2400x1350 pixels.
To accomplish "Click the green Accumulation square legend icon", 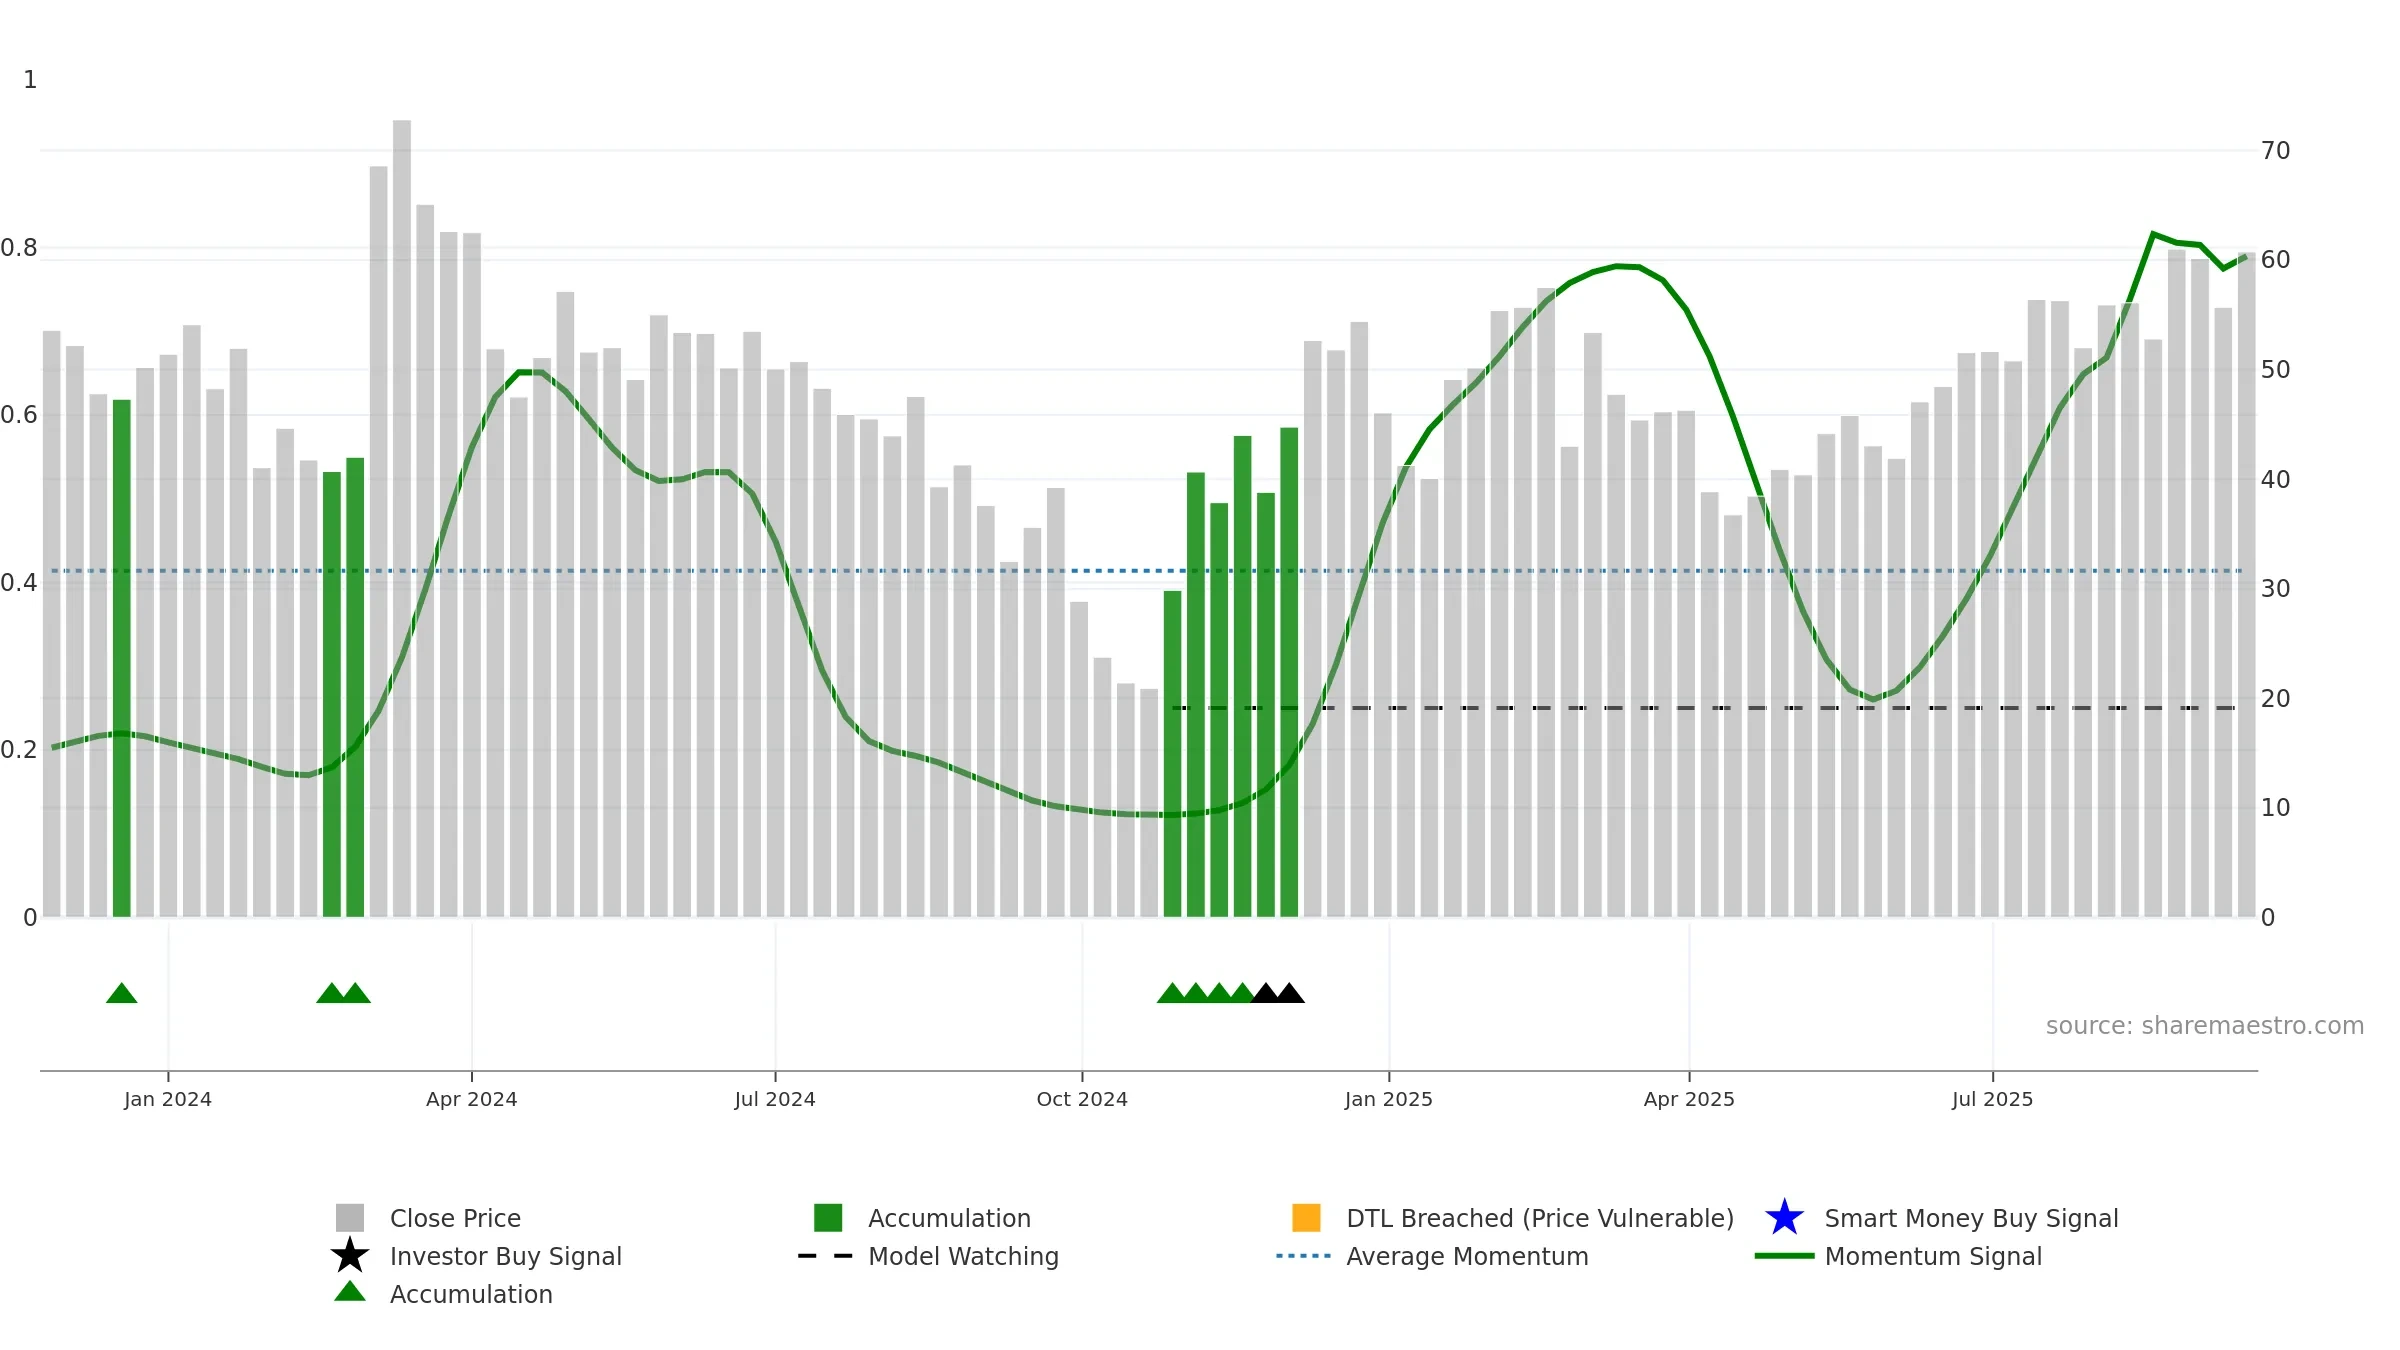I will click(x=828, y=1218).
